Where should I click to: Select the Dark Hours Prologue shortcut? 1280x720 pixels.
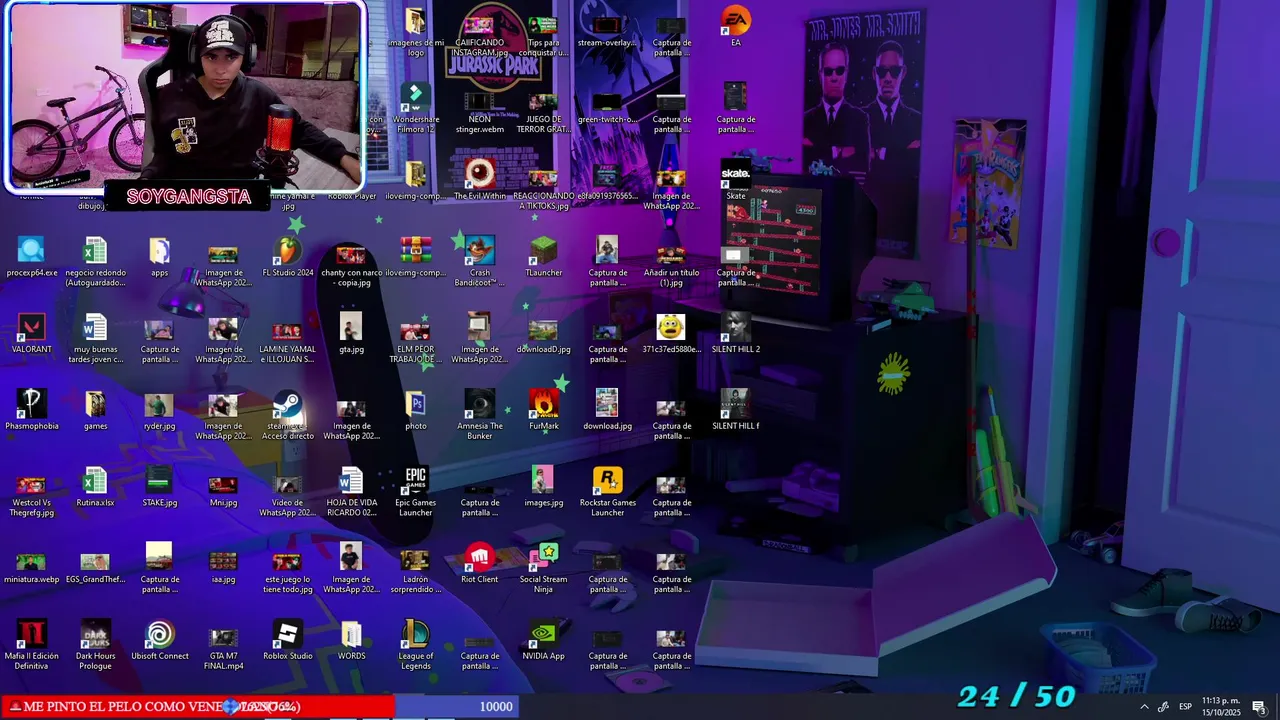point(95,645)
